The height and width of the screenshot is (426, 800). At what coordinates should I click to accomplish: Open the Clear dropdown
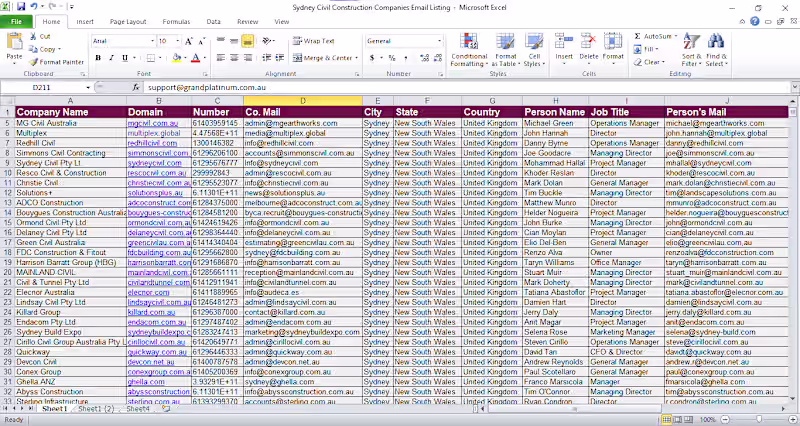click(649, 62)
